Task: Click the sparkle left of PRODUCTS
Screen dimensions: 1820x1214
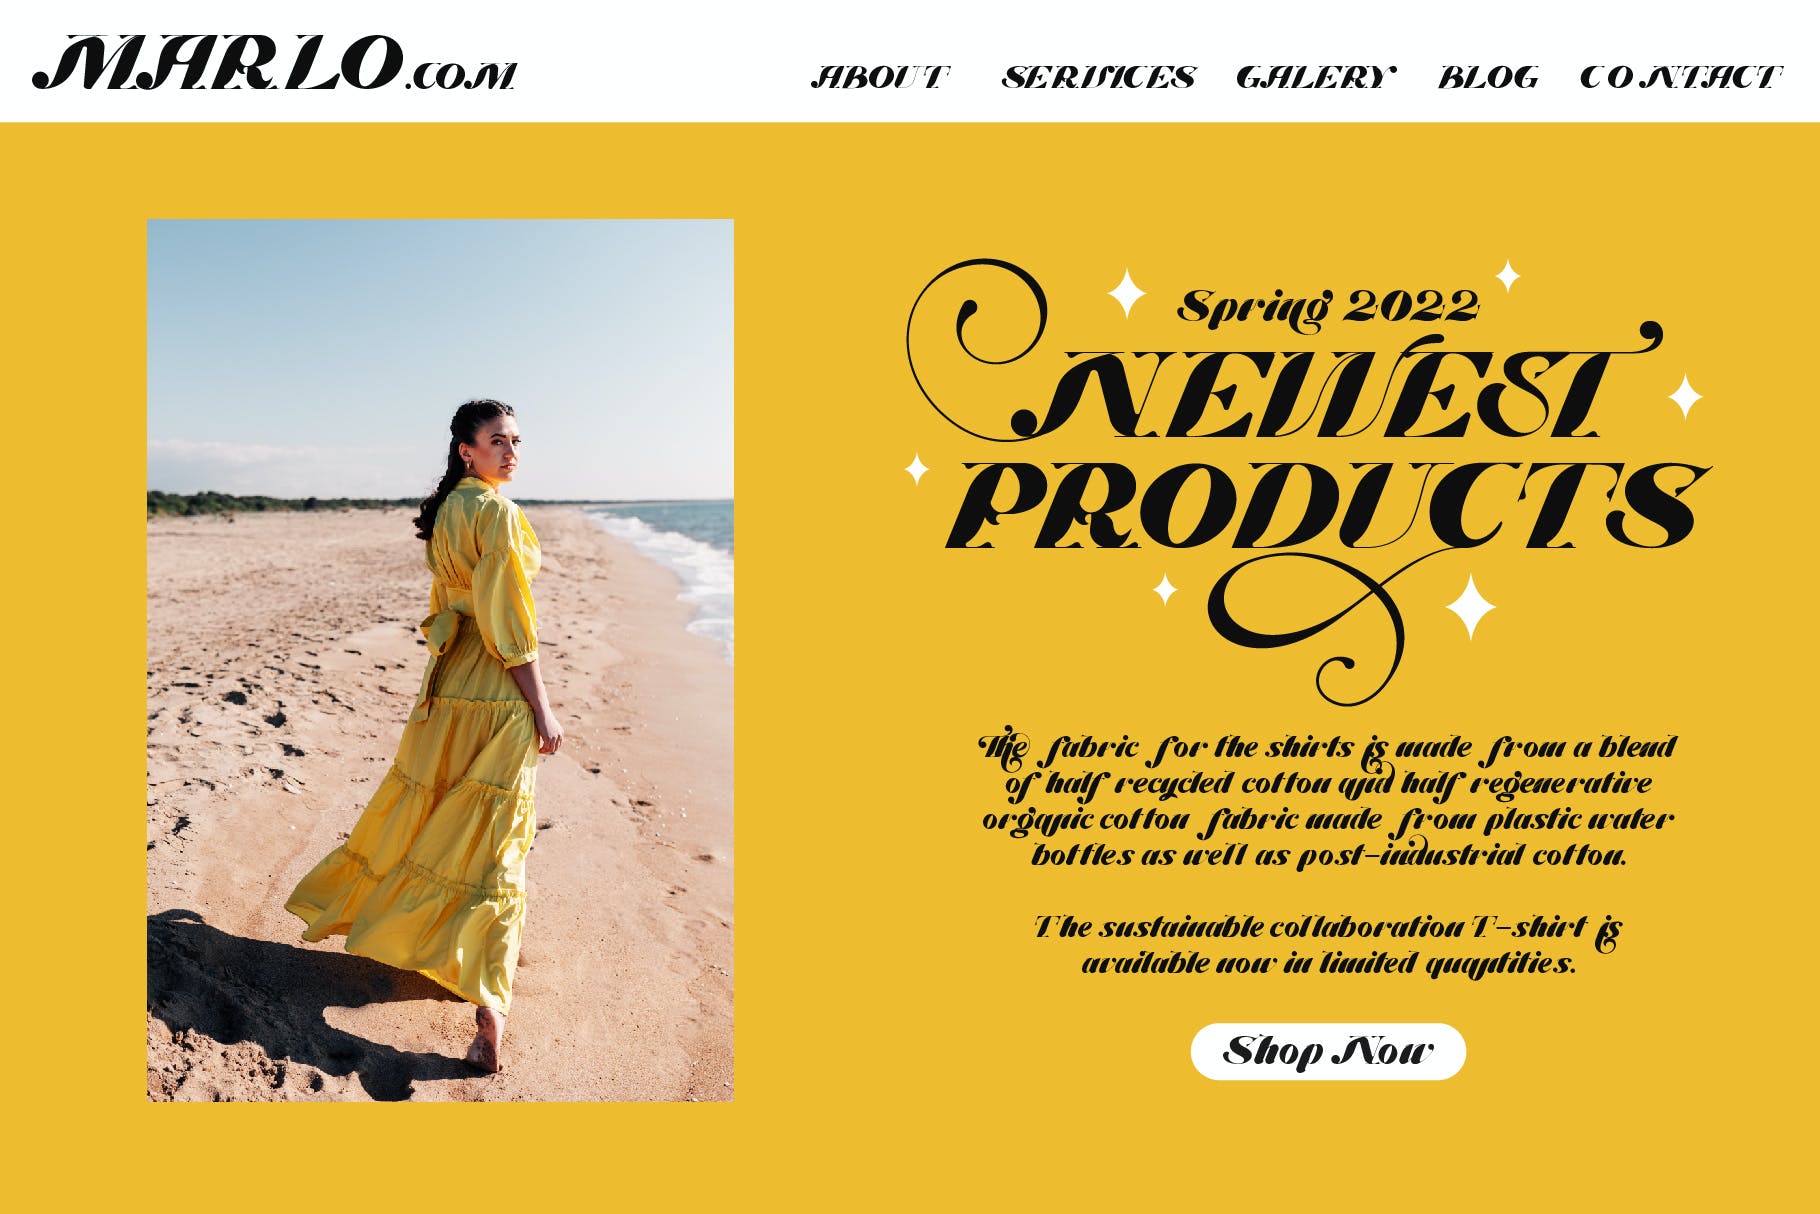Action: click(916, 469)
